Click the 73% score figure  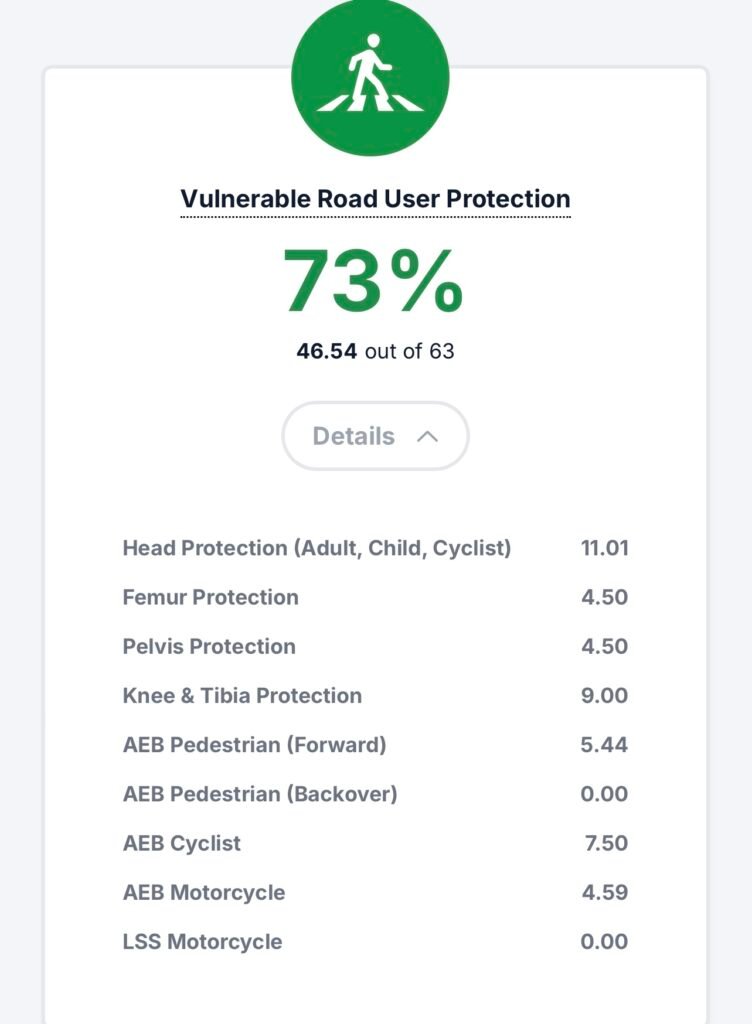click(373, 281)
